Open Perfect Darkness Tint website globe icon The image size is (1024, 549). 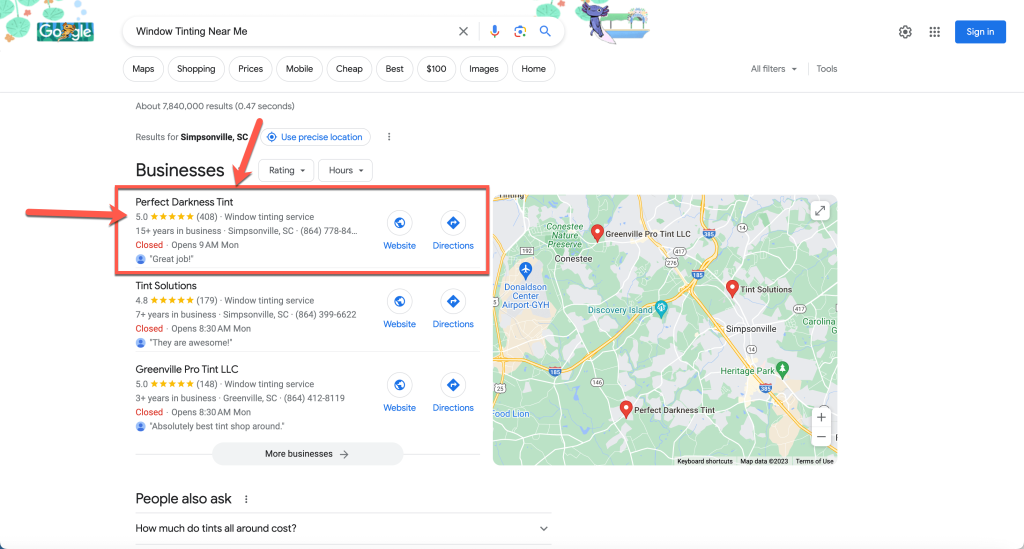400,223
